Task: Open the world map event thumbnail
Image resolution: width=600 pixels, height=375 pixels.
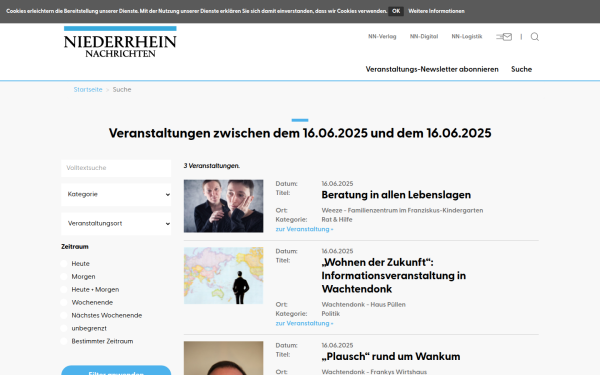Action: 223,276
